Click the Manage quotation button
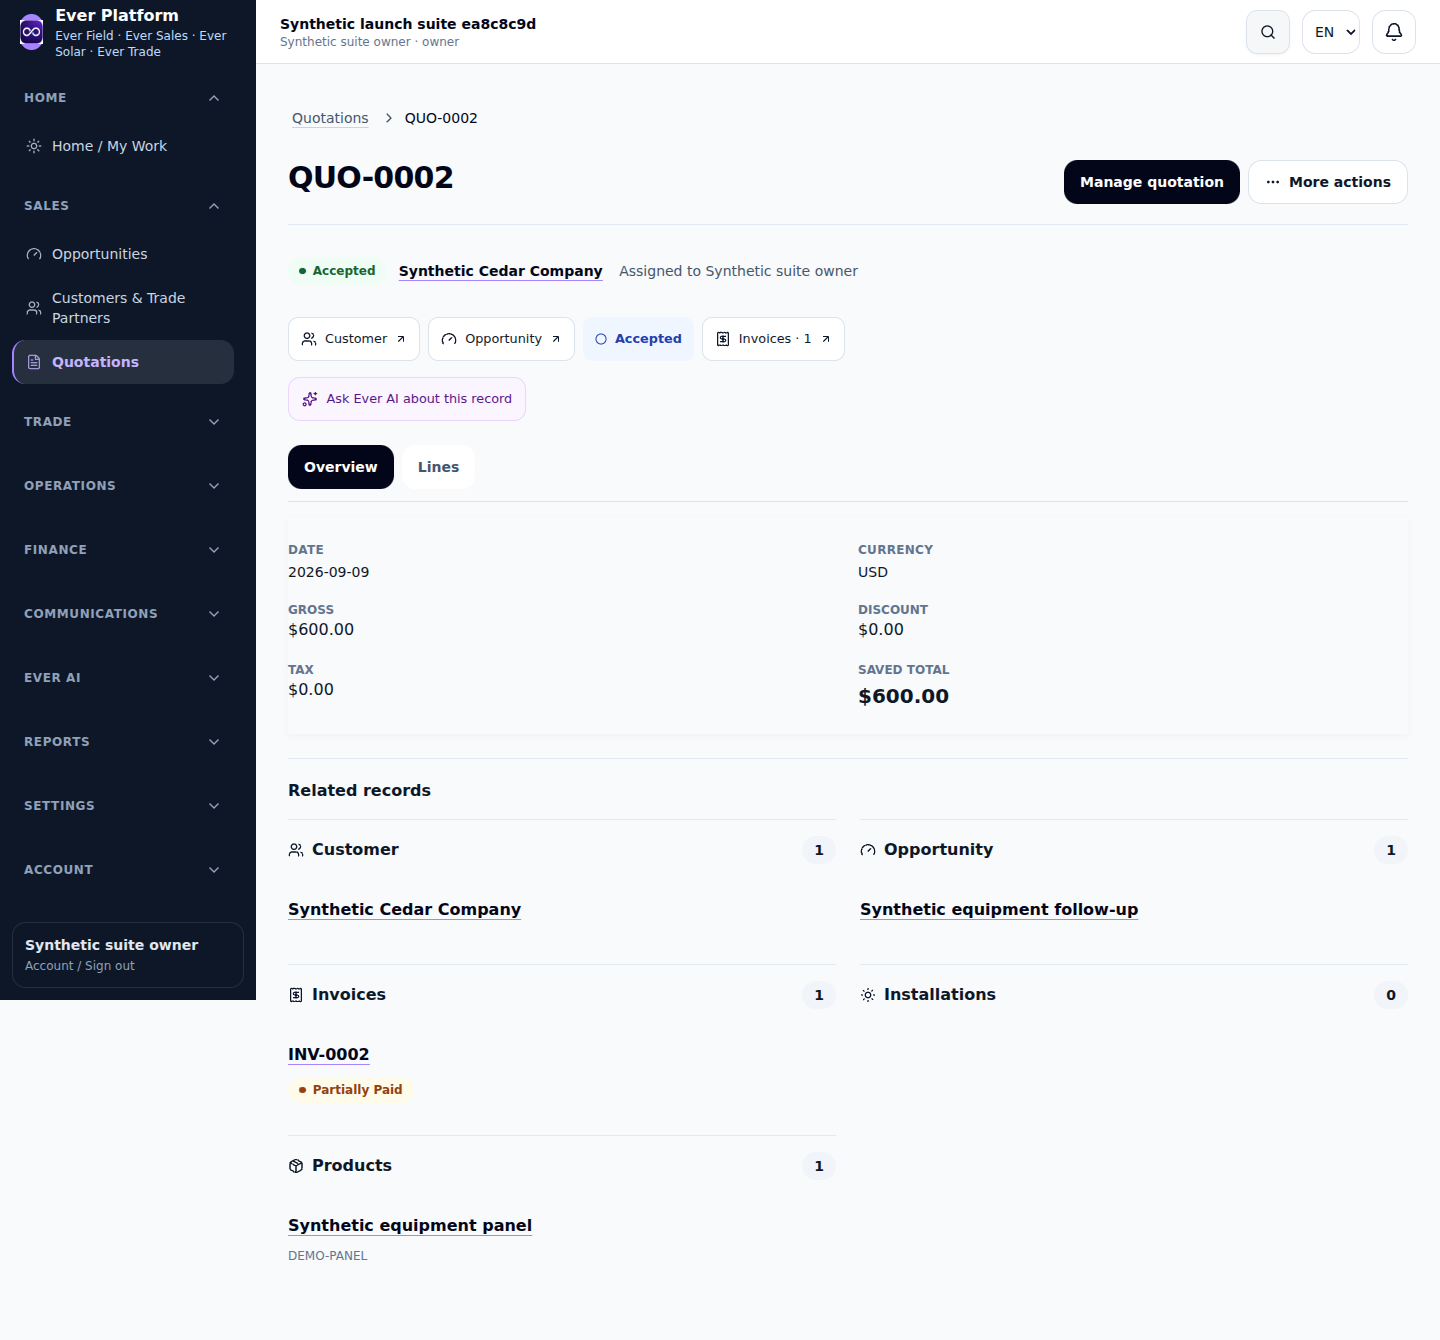The height and width of the screenshot is (1340, 1440). [1152, 182]
